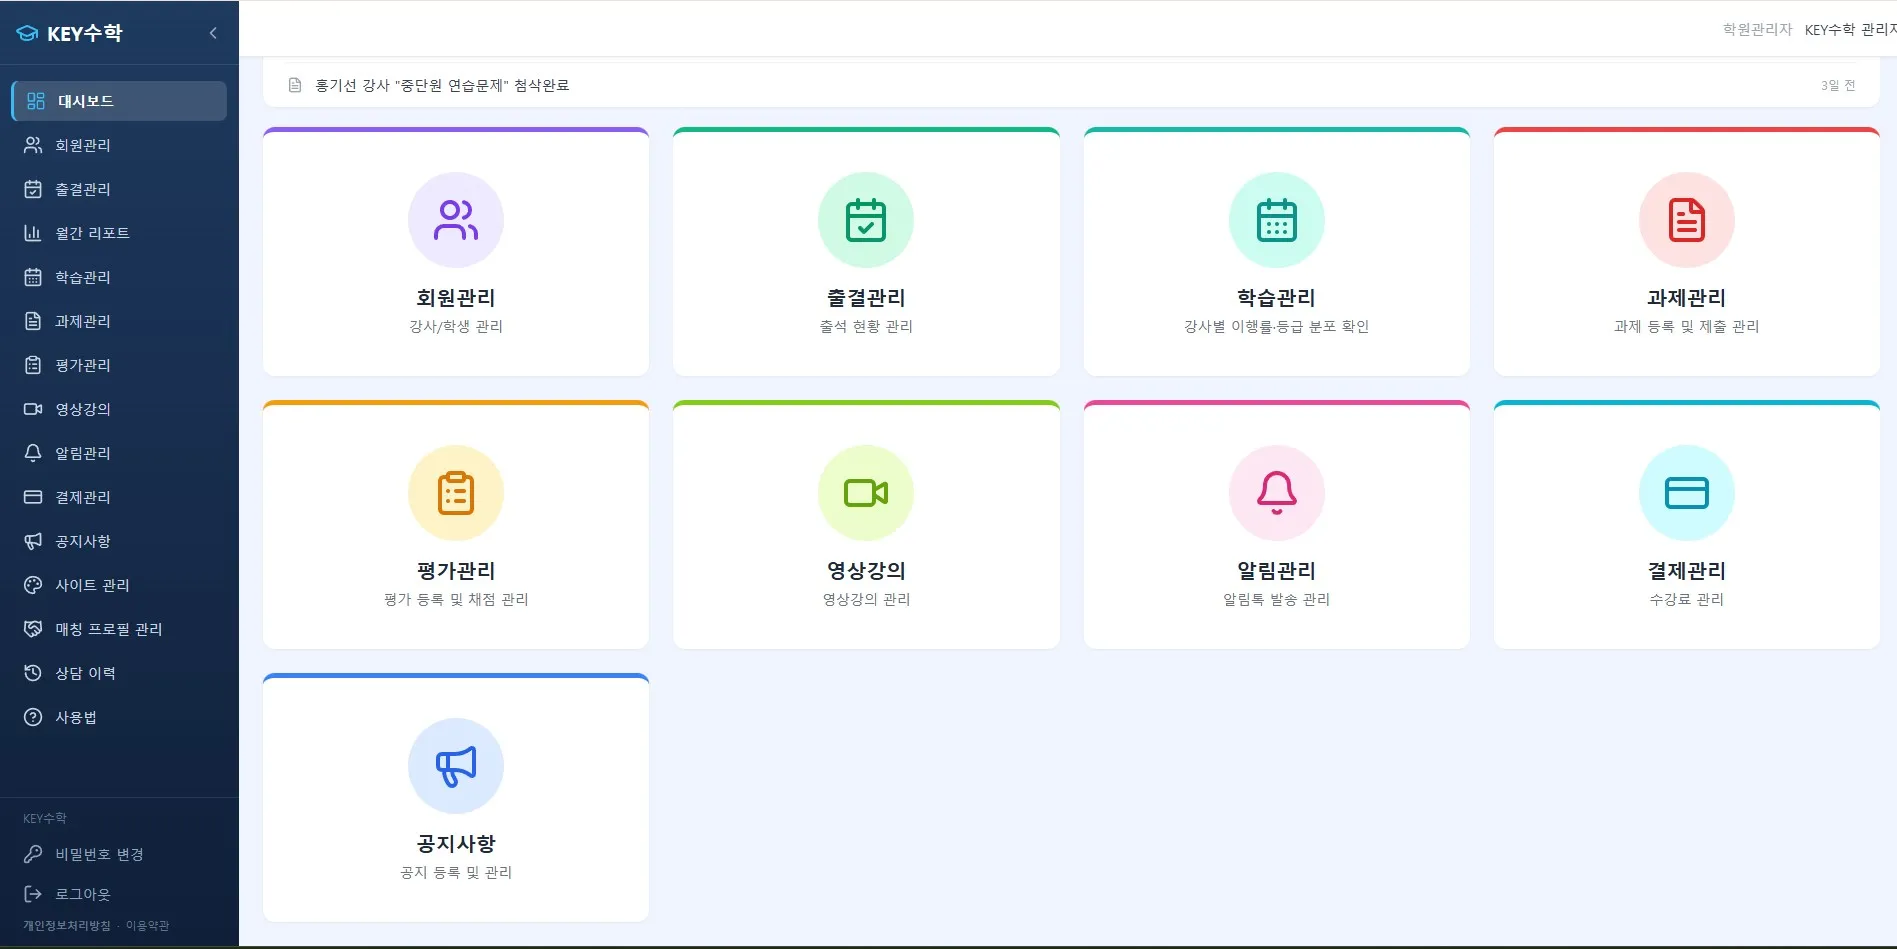This screenshot has width=1897, height=949.
Task: Click the 사용법 question mark icon
Action: click(33, 717)
